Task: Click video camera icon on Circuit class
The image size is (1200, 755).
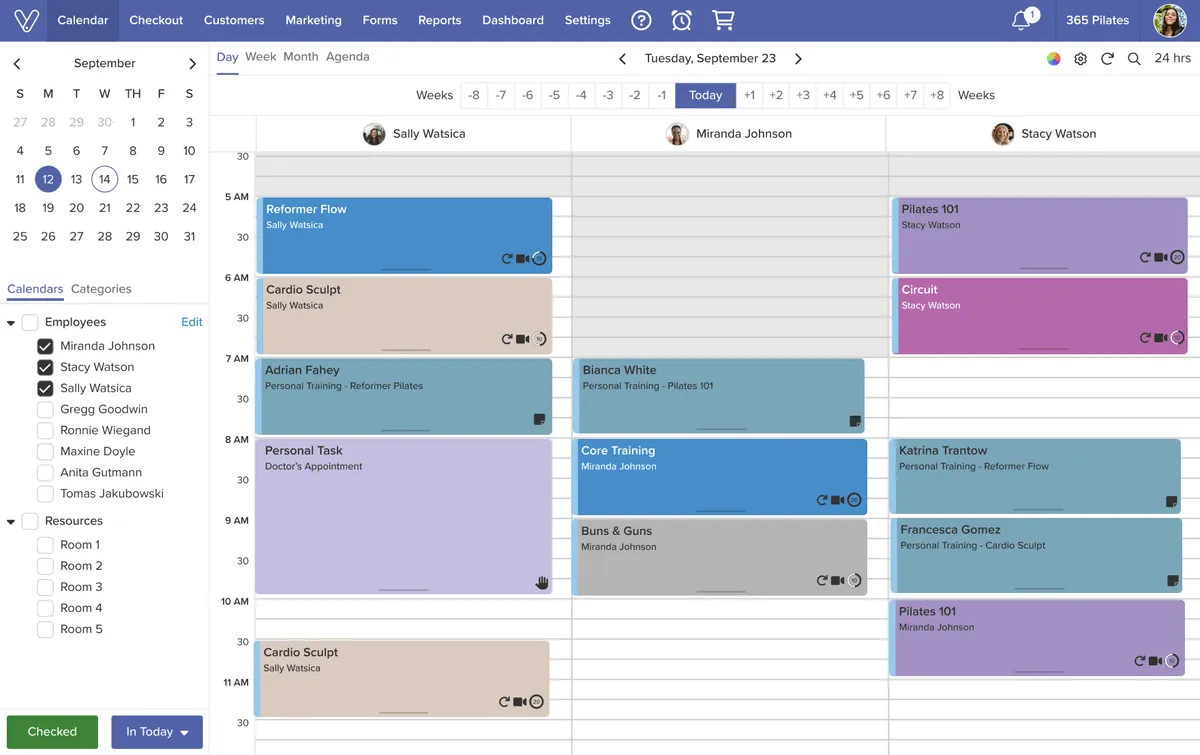Action: [x=1161, y=338]
